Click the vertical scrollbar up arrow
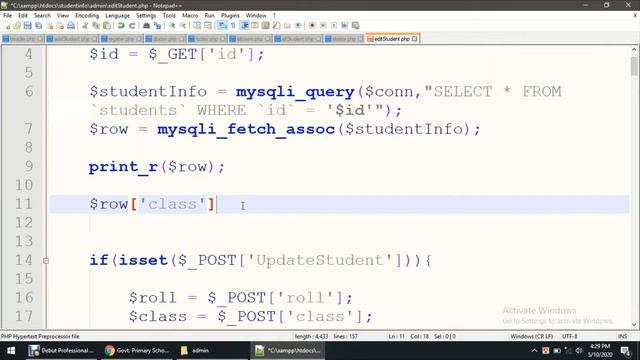Image resolution: width=640 pixels, height=360 pixels. coord(634,50)
